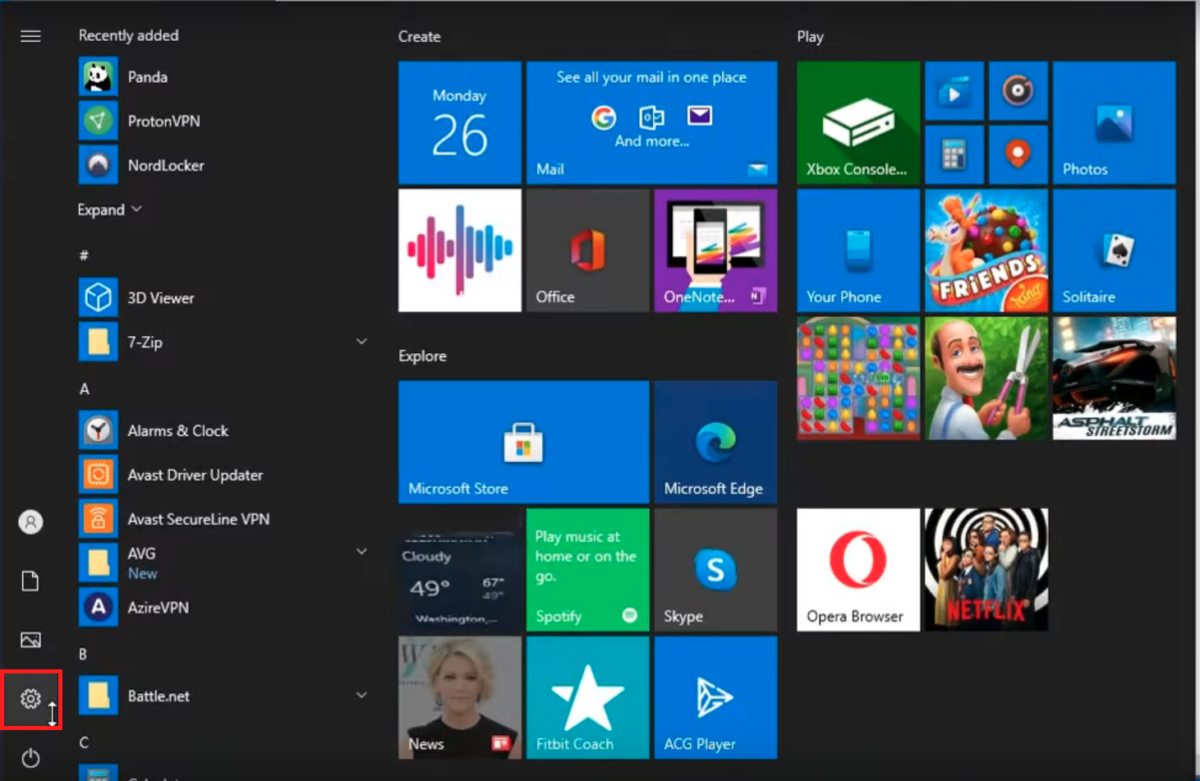Open the News tile showing the anchor photo
The width and height of the screenshot is (1200, 781).
click(x=459, y=697)
